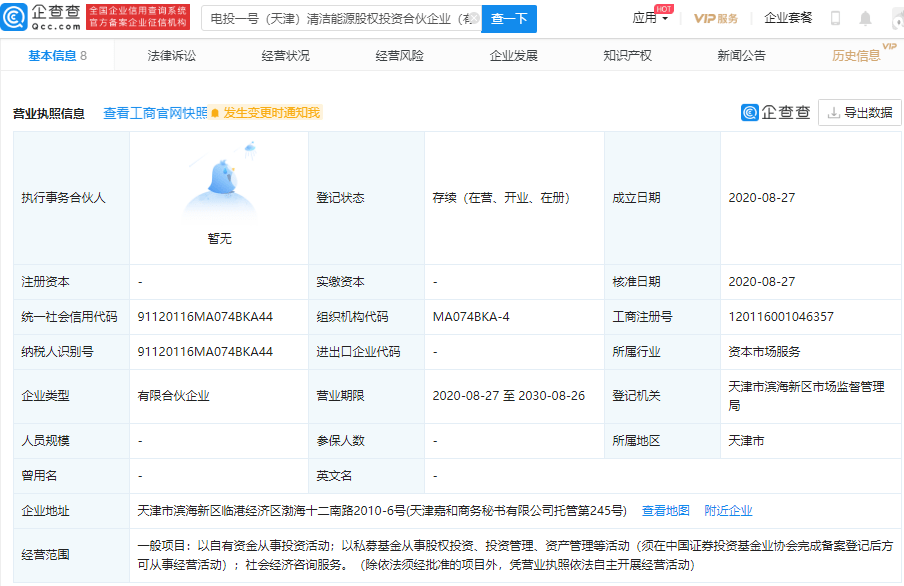Open 查看地图 to view company location

tap(666, 510)
